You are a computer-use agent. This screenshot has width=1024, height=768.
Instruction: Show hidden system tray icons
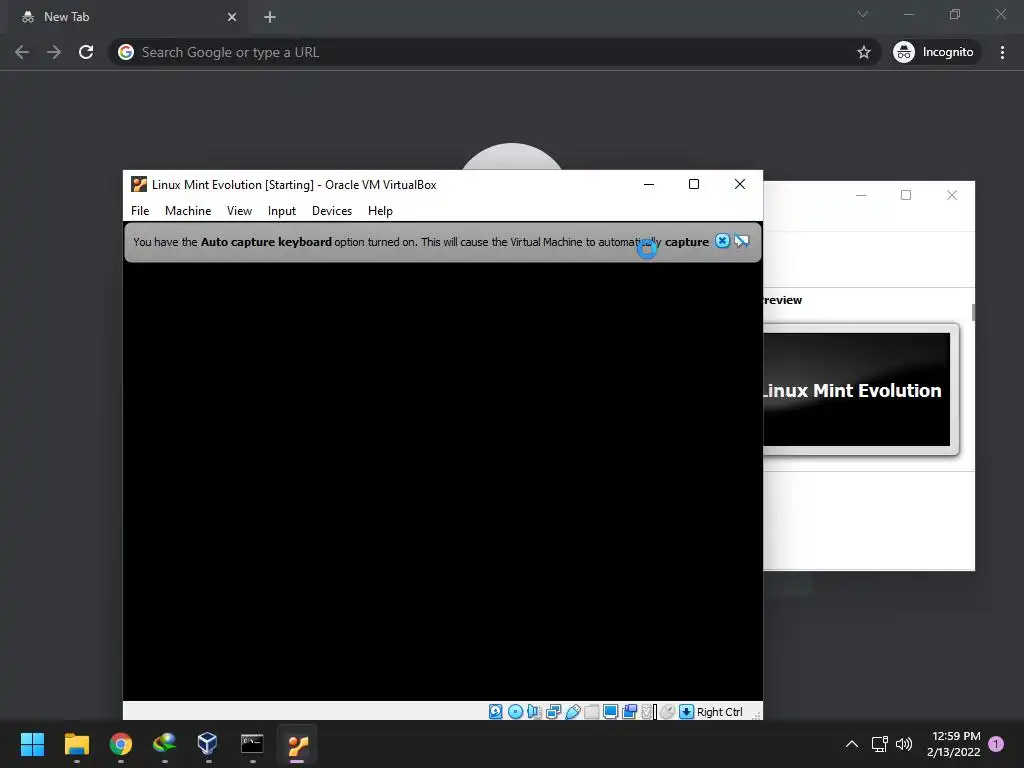coord(852,744)
